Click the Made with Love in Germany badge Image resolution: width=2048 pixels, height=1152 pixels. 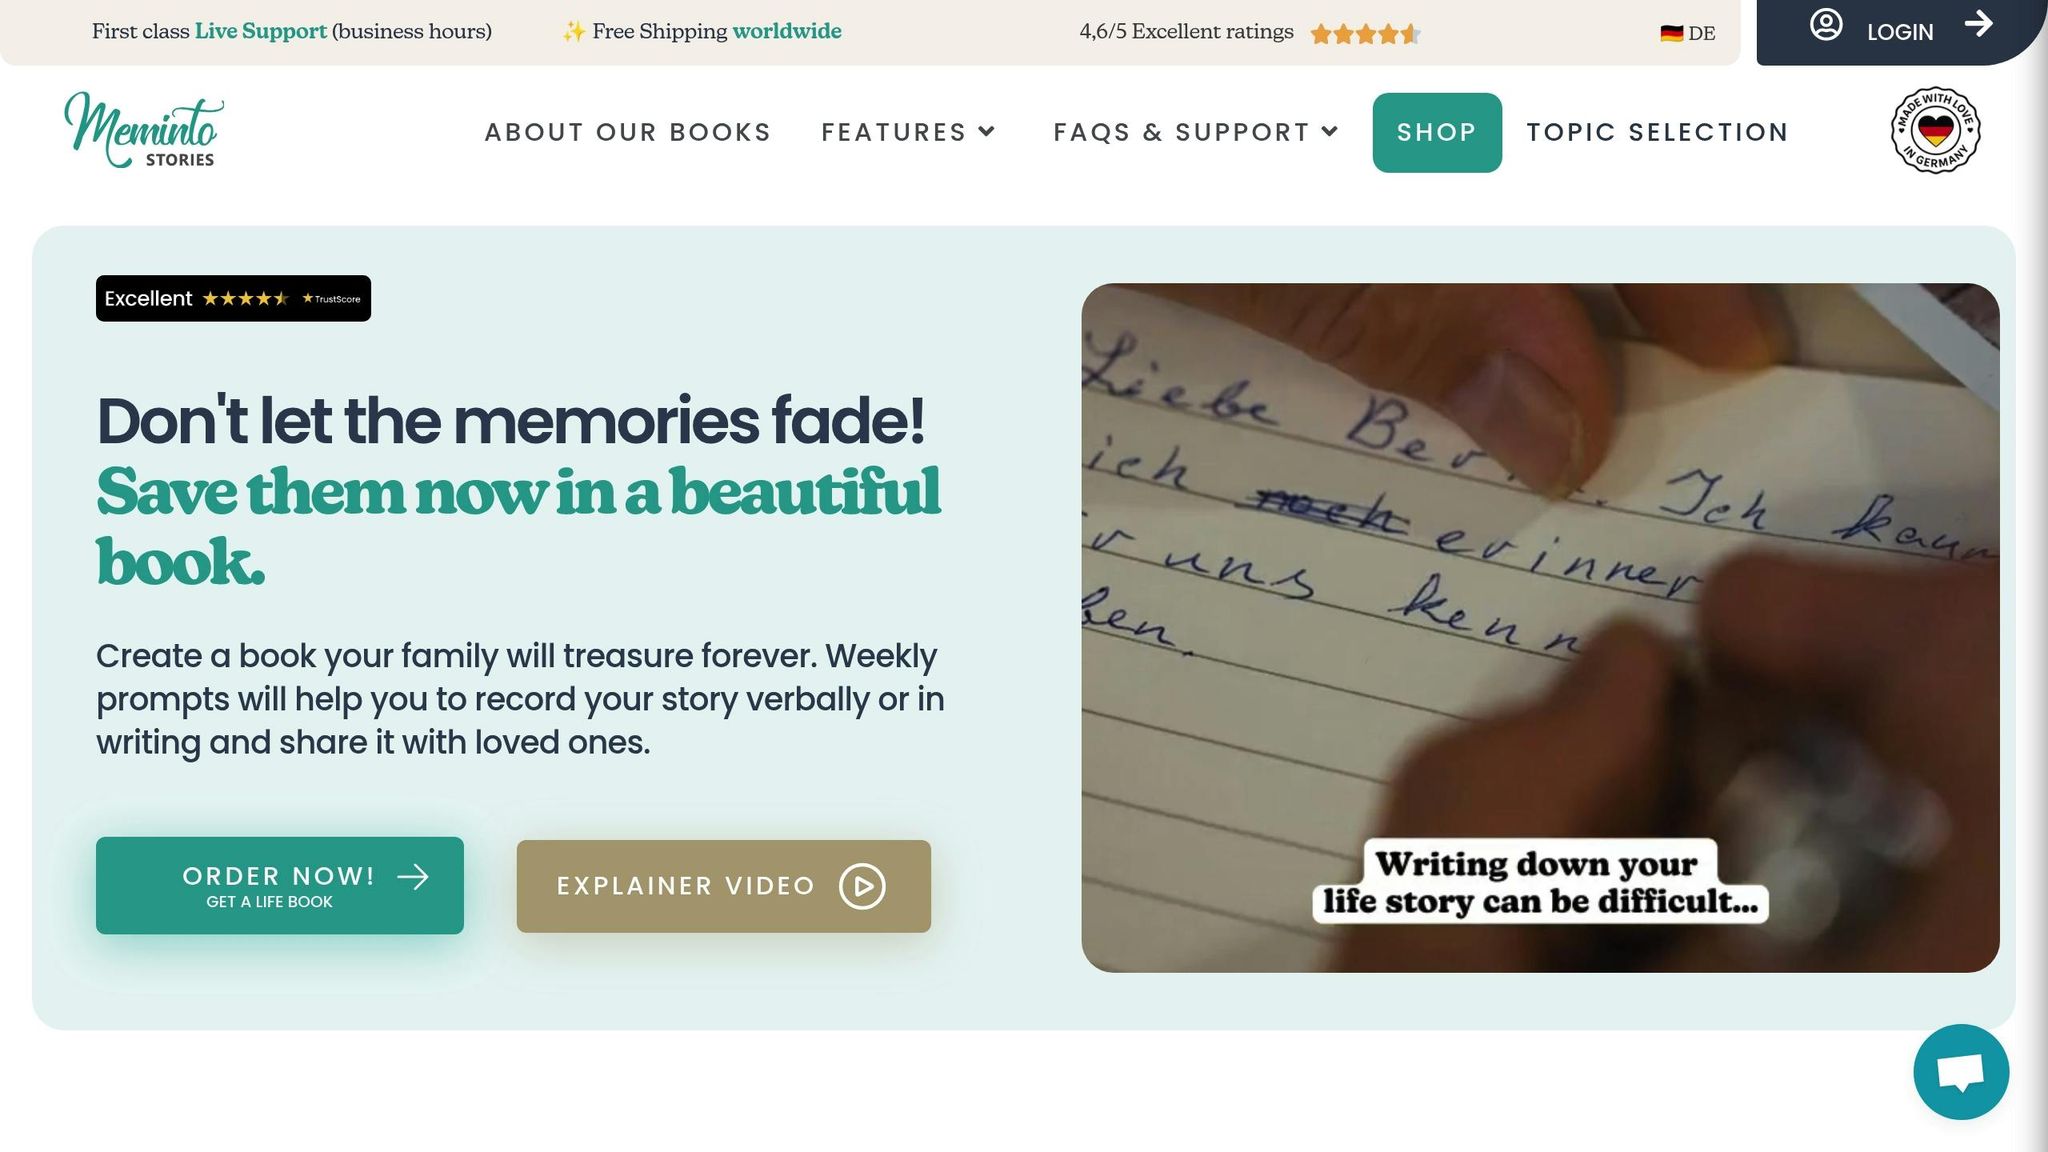coord(1935,130)
